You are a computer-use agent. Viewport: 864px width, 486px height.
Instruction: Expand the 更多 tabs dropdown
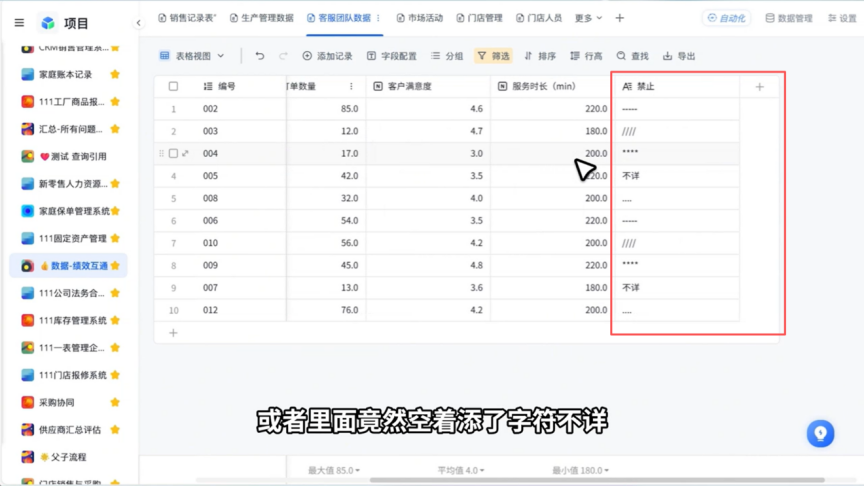[x=588, y=18]
